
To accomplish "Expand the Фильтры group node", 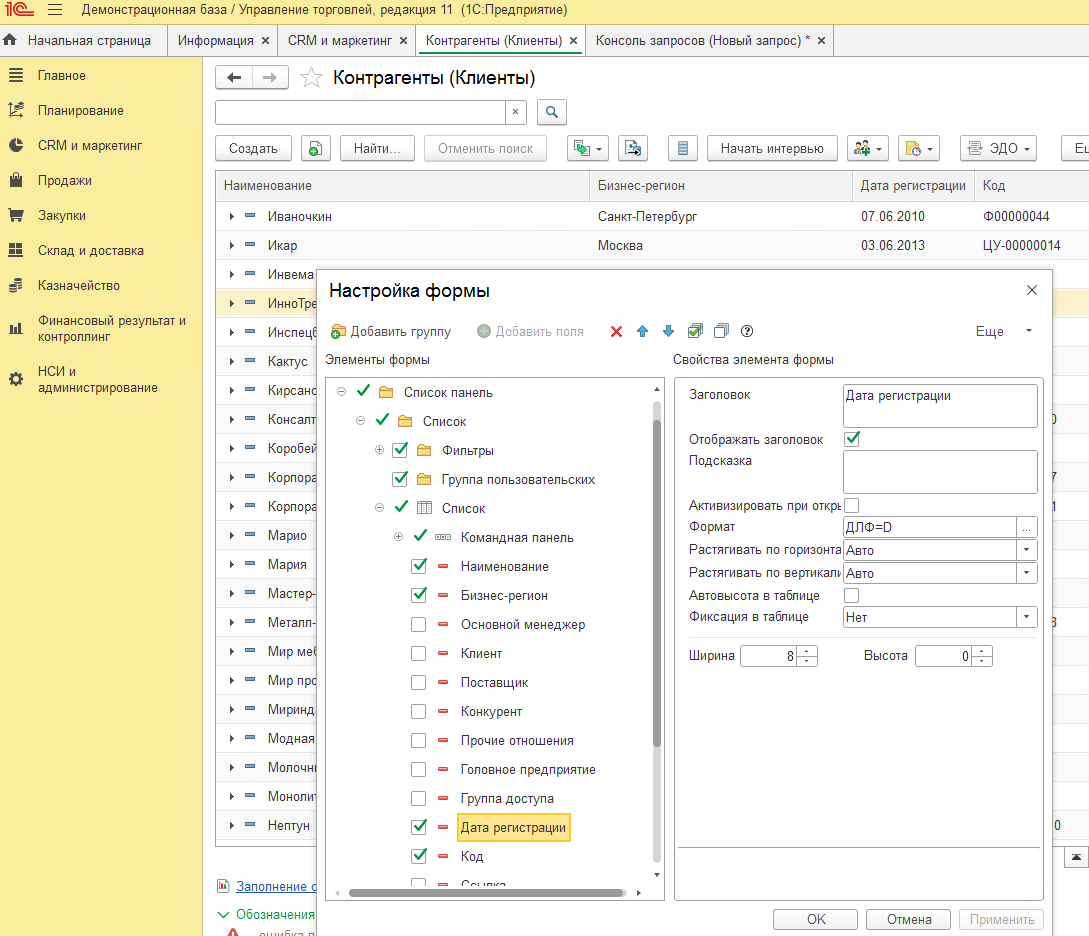I will coord(379,450).
